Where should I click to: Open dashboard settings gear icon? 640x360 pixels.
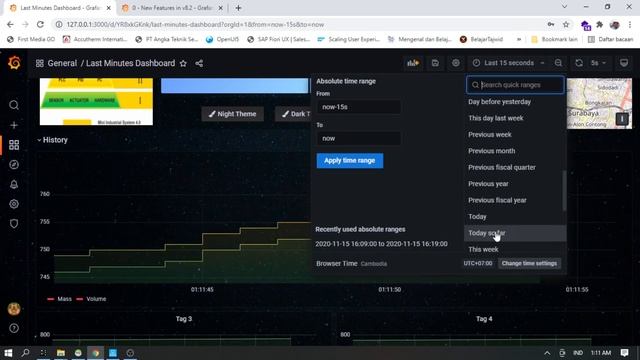click(456, 63)
